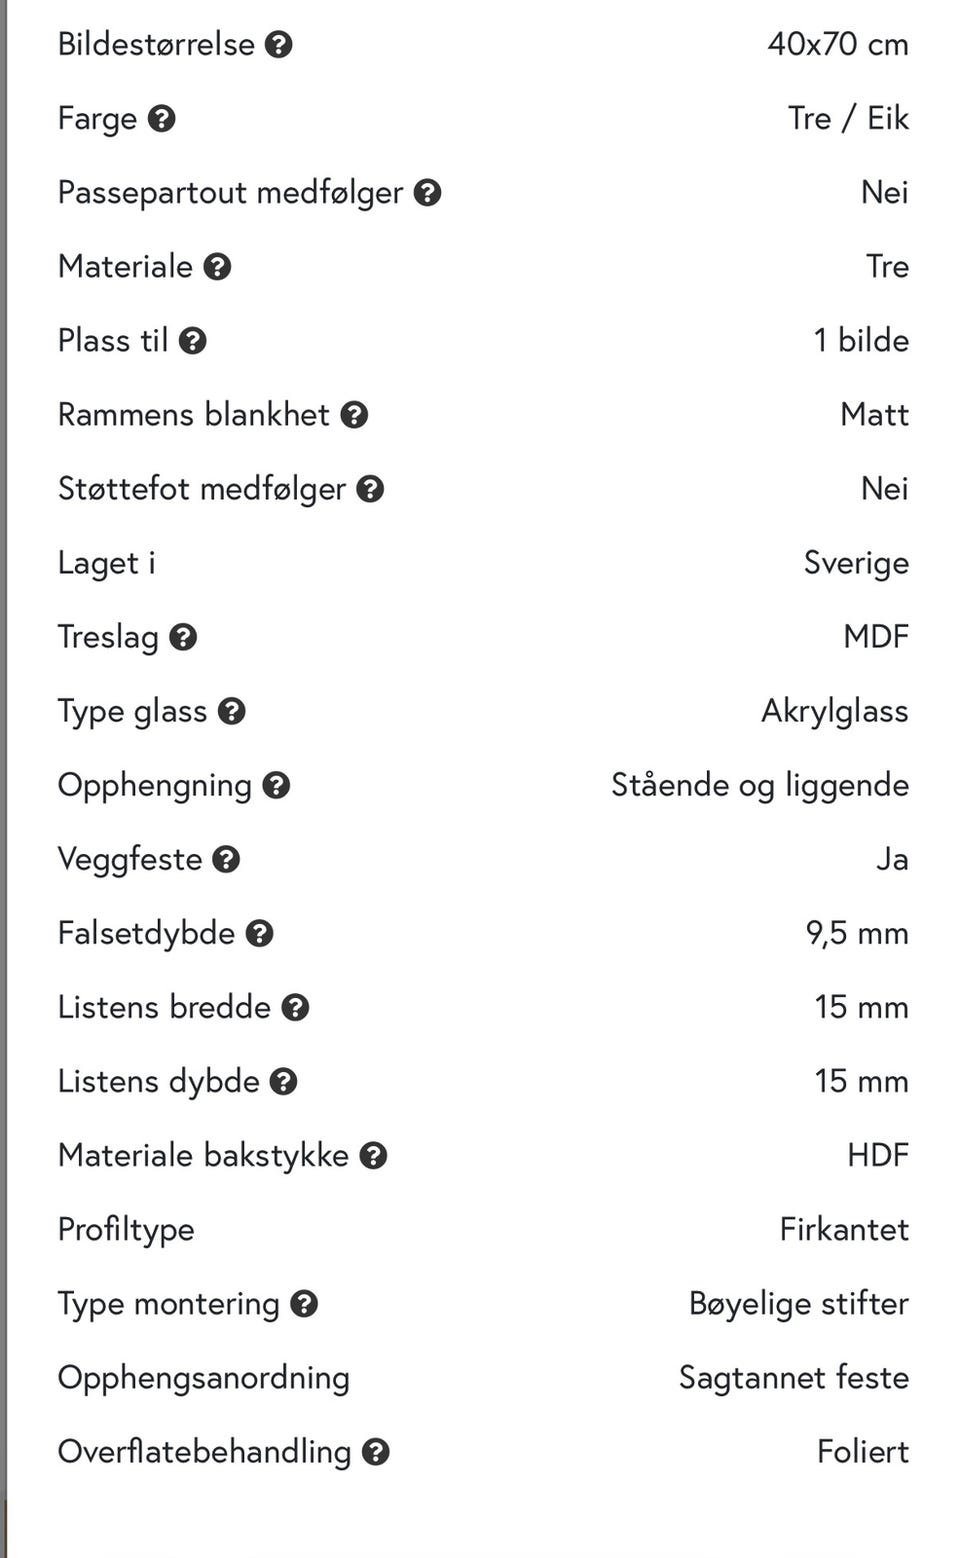Image resolution: width=960 pixels, height=1558 pixels.
Task: Click the Opphengsanordning specification label
Action: click(204, 1378)
